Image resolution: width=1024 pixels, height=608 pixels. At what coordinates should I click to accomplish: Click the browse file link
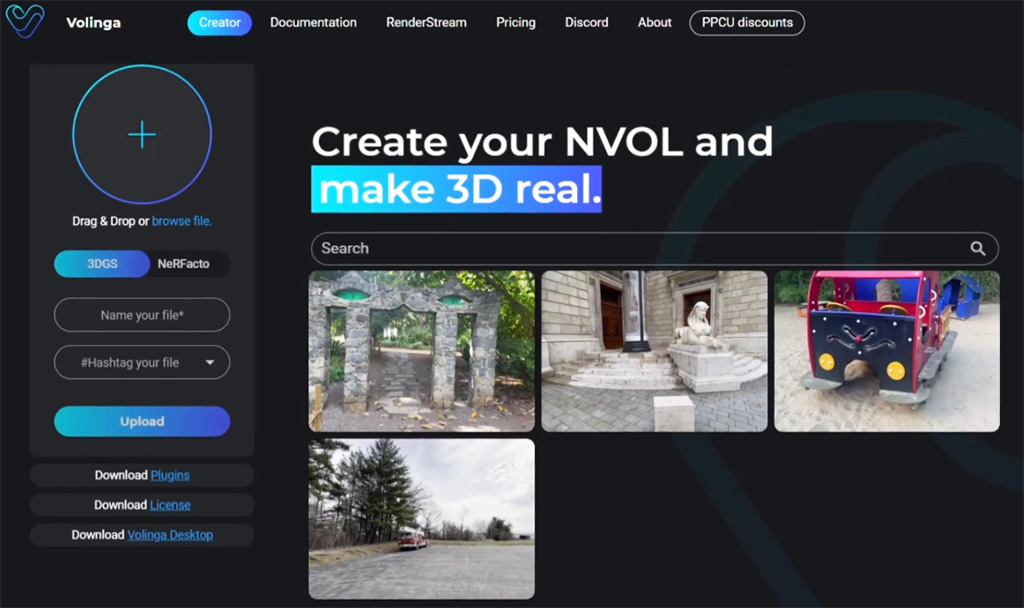pos(182,221)
